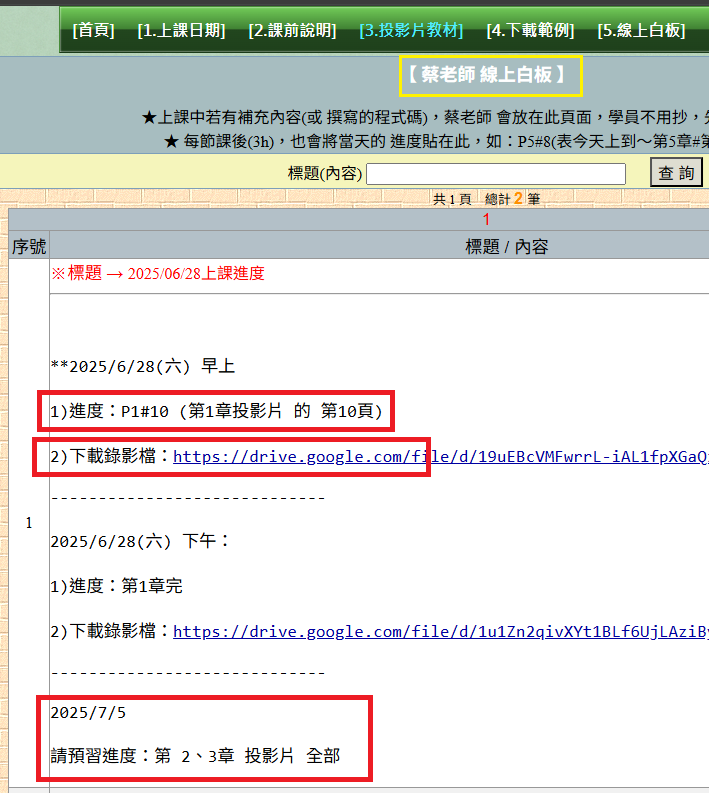Select the [2.課前說明] menu item

pos(292,30)
